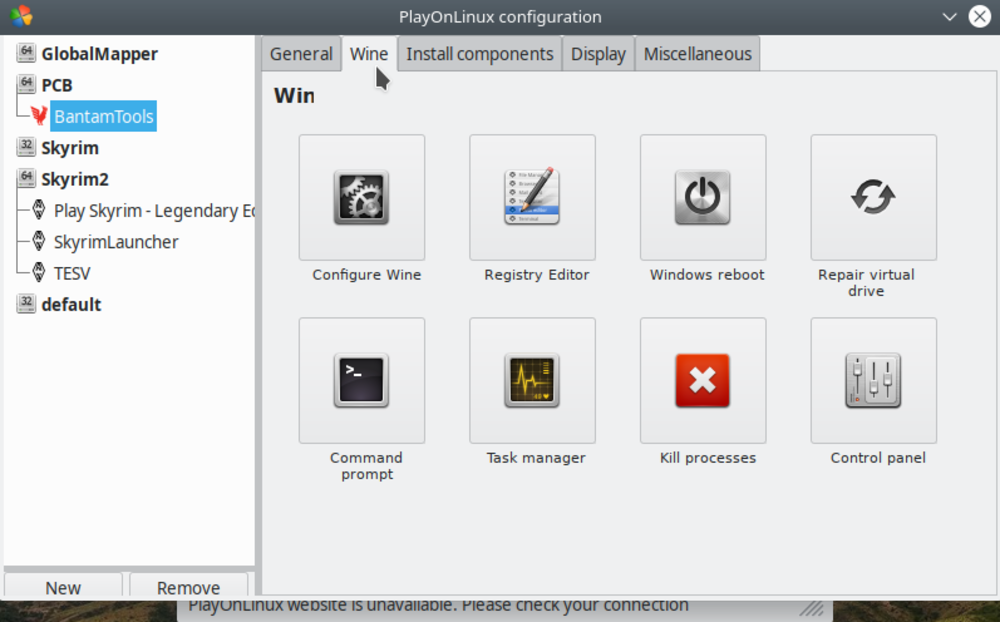This screenshot has width=1000, height=622.
Task: Click the red BantamTools bird icon
Action: point(39,115)
